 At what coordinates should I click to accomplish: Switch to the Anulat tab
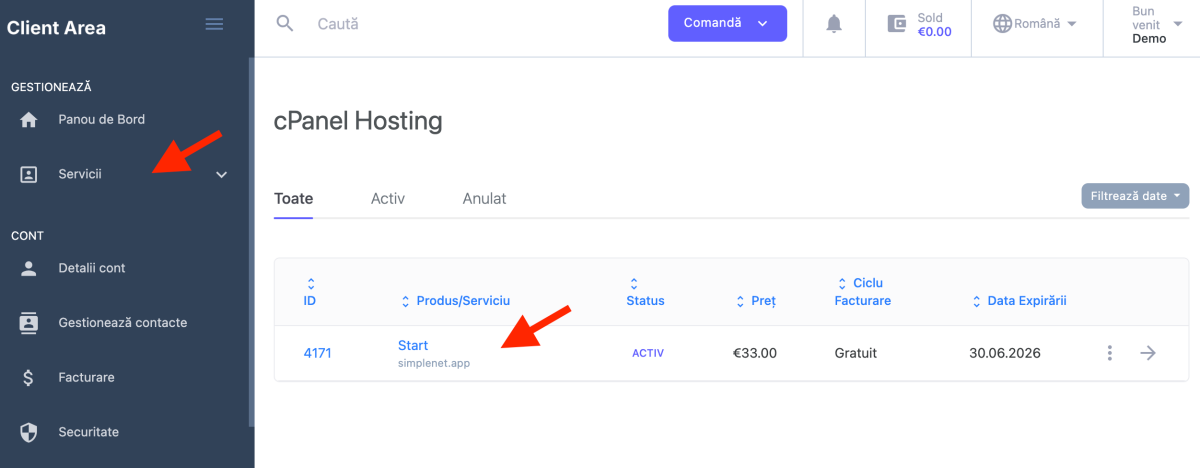click(484, 198)
